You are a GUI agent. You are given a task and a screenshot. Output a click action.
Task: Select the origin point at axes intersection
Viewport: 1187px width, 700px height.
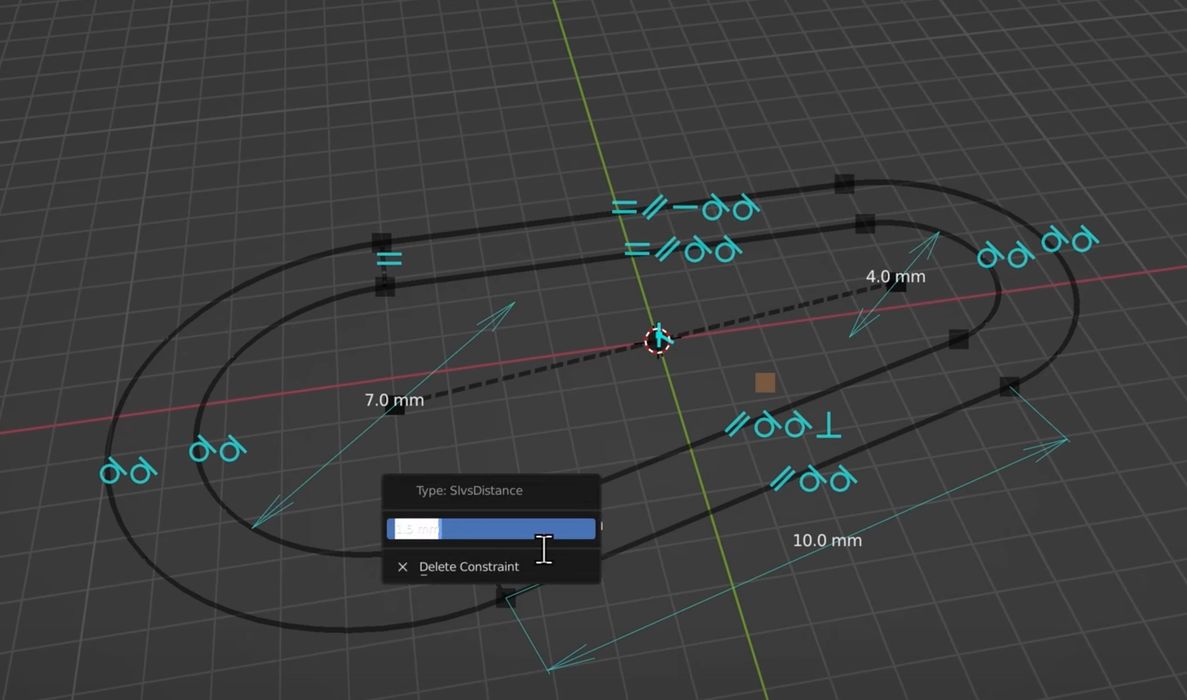(658, 340)
